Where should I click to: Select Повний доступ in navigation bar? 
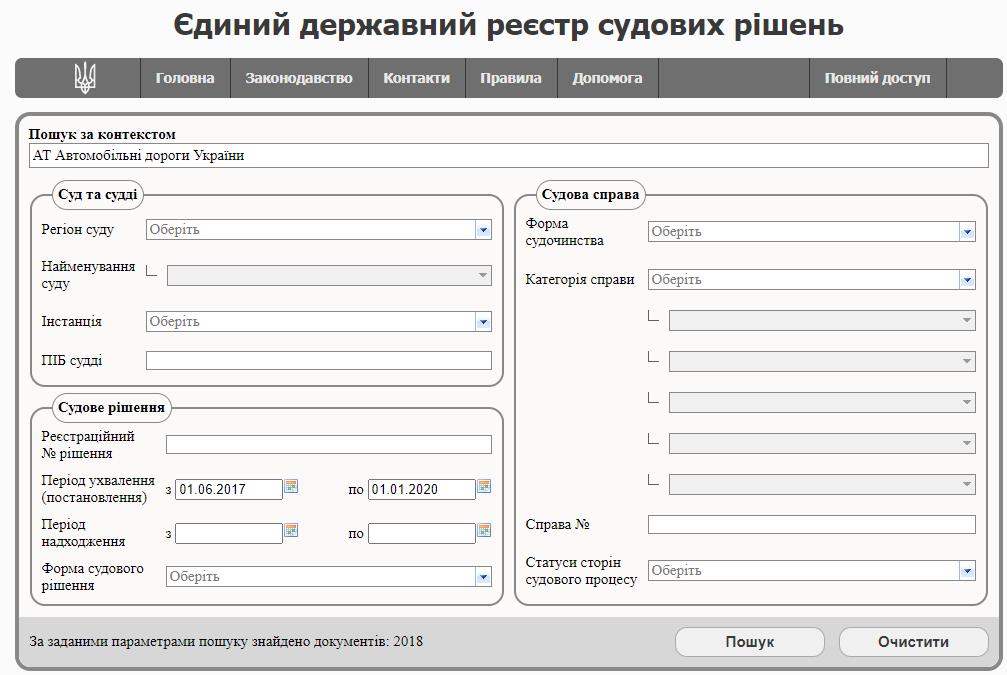[x=877, y=78]
